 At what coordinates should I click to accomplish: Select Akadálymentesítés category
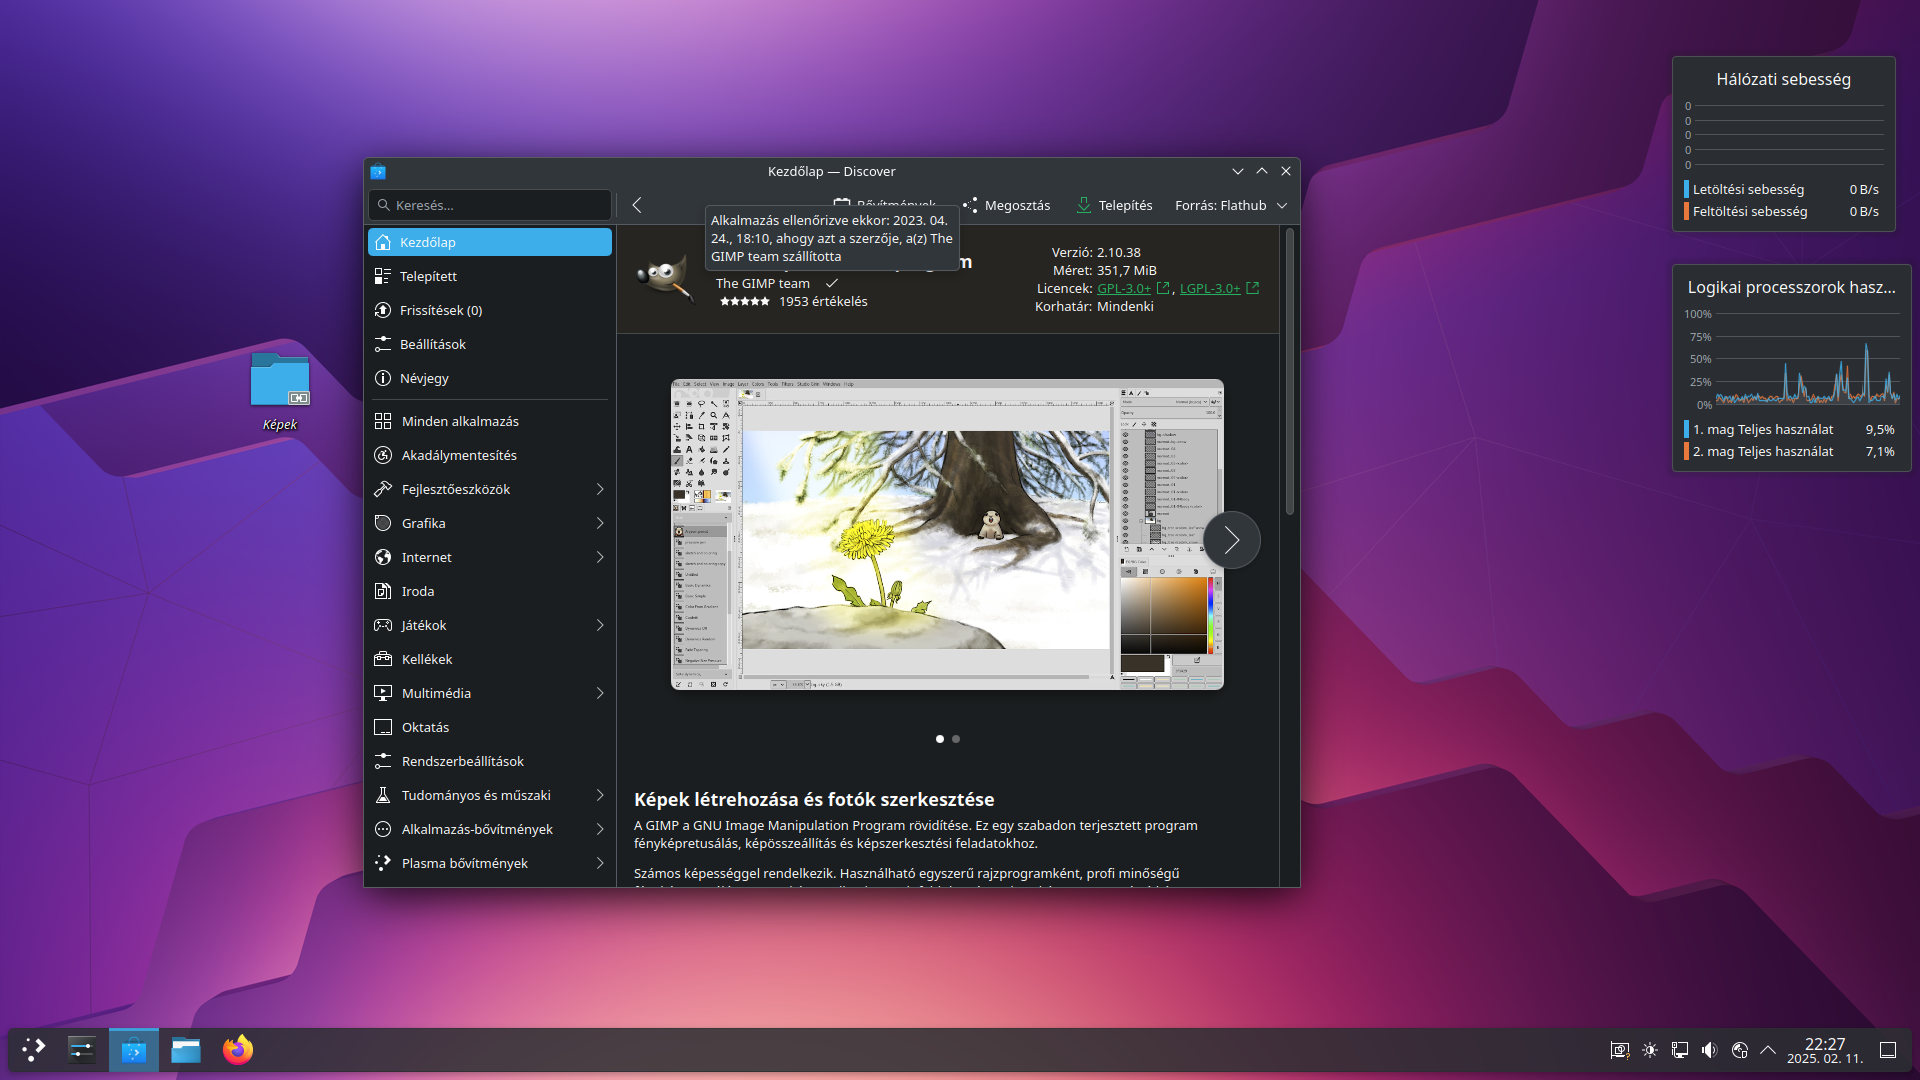click(x=489, y=455)
